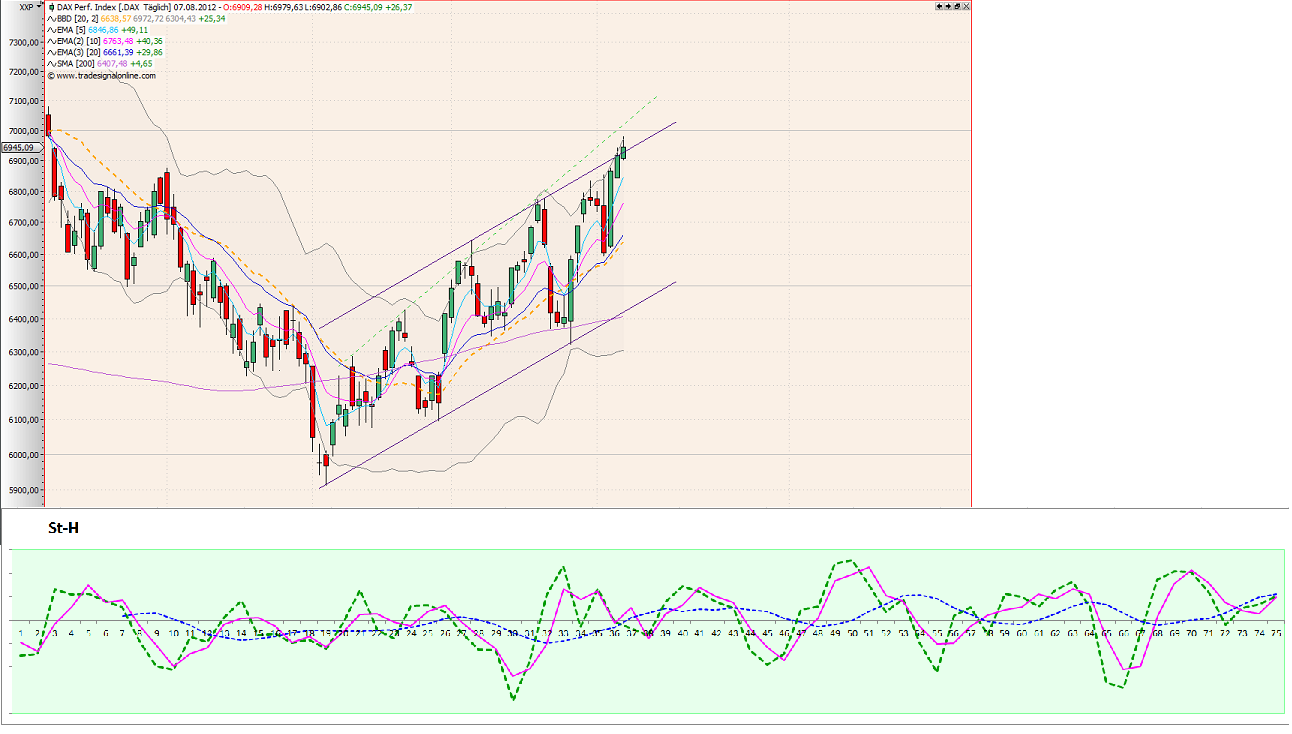Click the instrument pin icon before DAX Perf. Index
The height and width of the screenshot is (734, 1292).
[52, 7]
